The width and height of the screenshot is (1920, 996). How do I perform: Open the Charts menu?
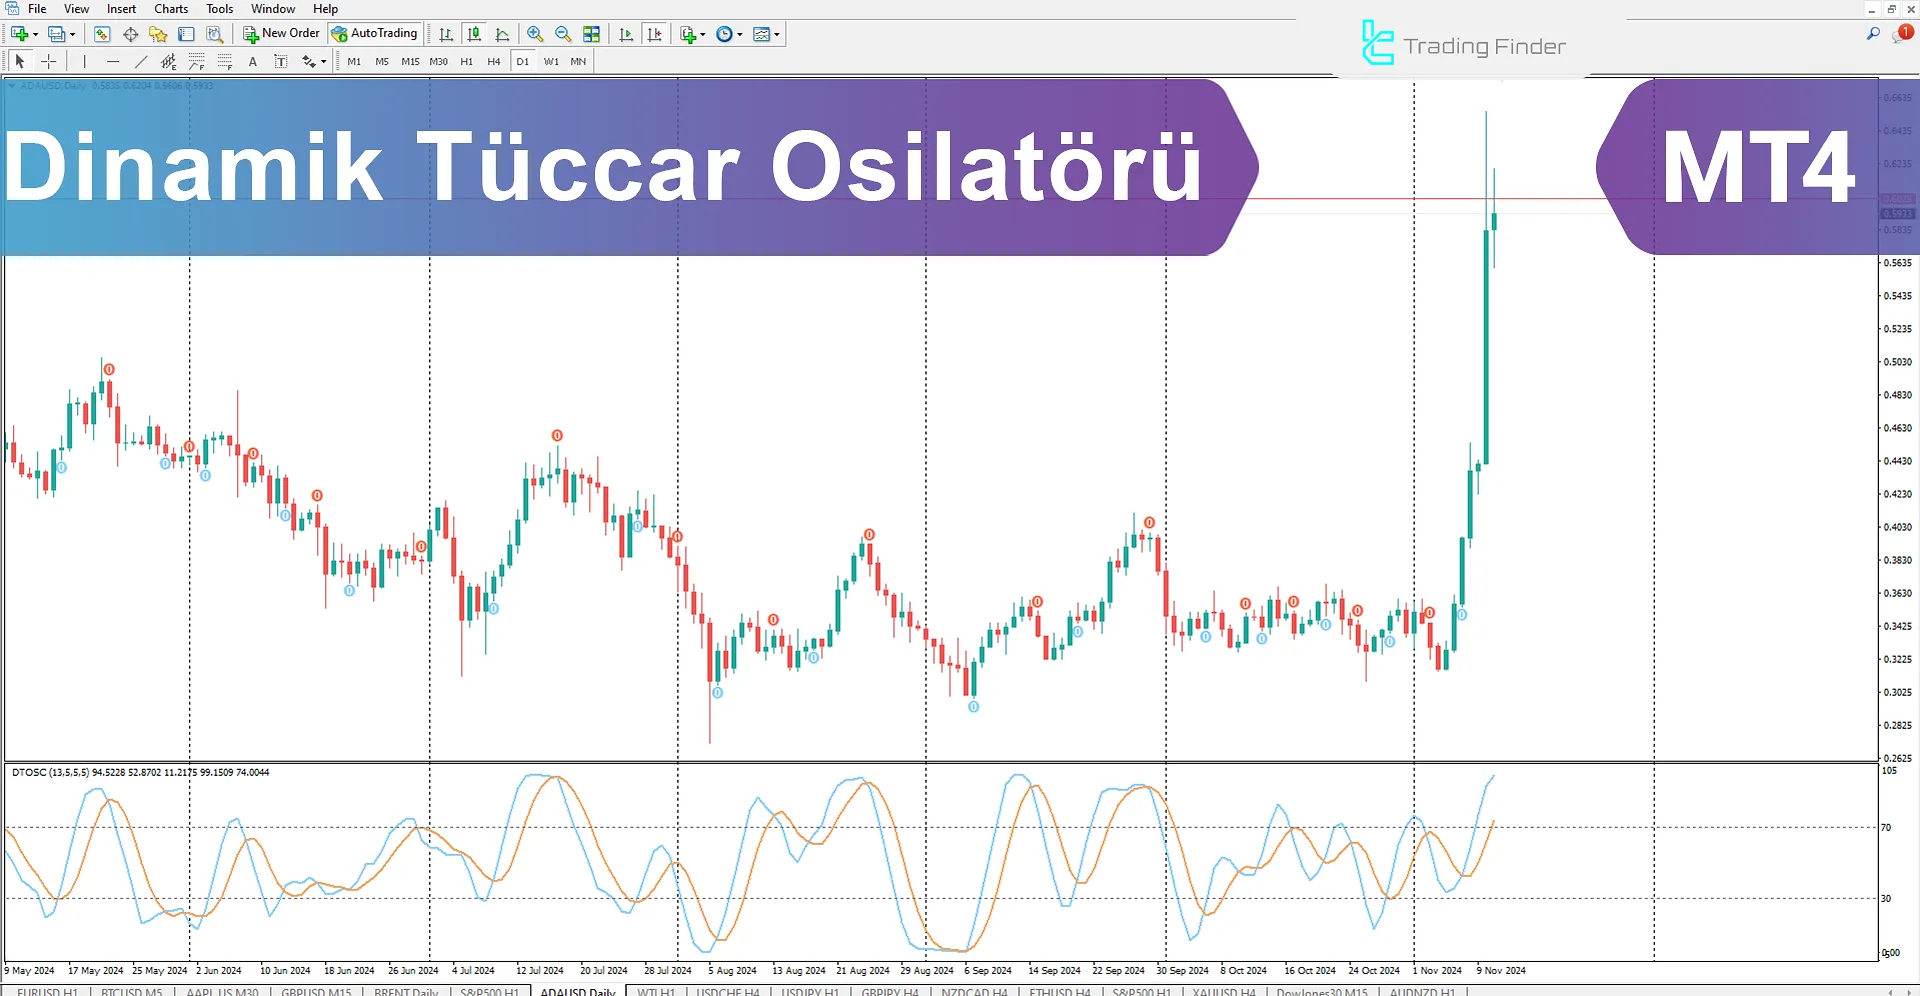[171, 8]
